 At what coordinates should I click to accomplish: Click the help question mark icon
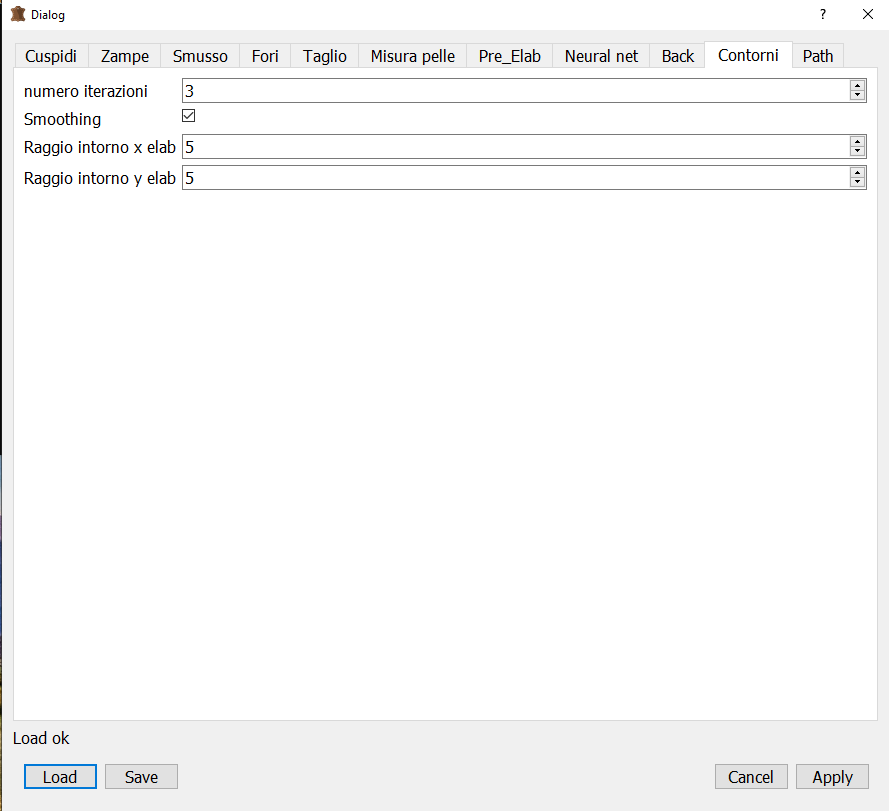[x=822, y=15]
